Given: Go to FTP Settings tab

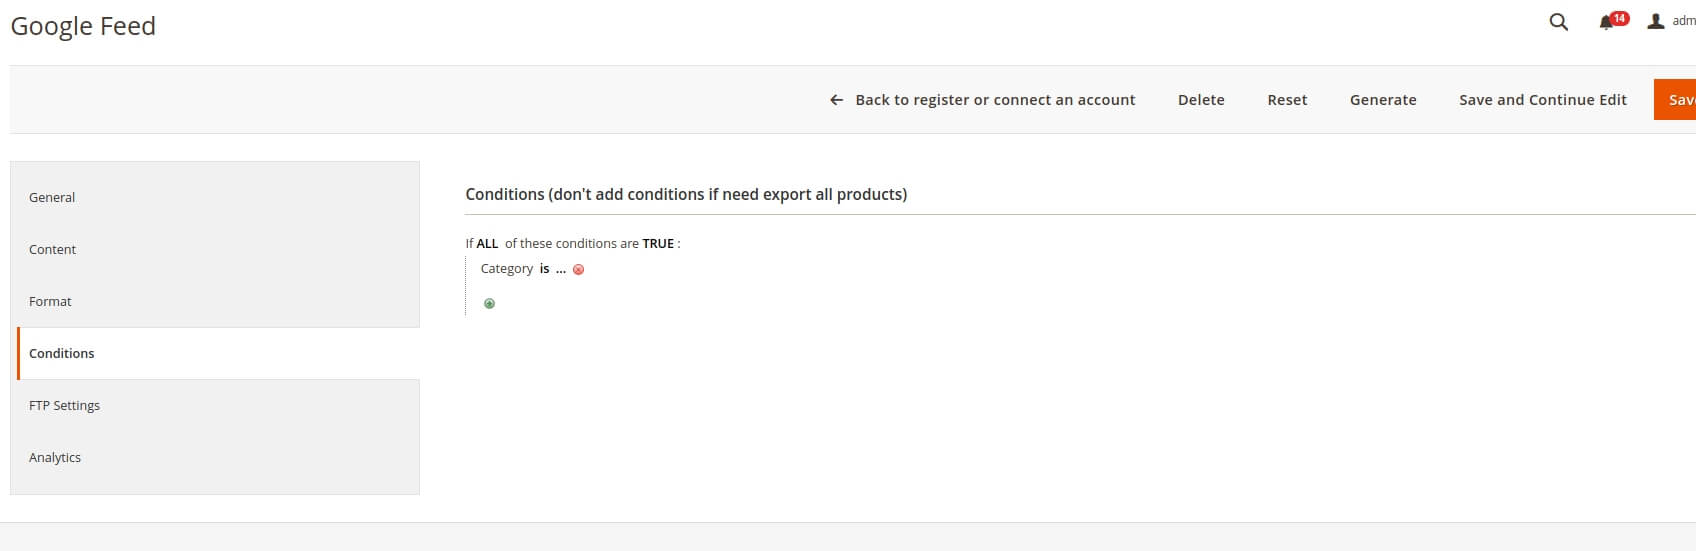Looking at the screenshot, I should (x=64, y=406).
